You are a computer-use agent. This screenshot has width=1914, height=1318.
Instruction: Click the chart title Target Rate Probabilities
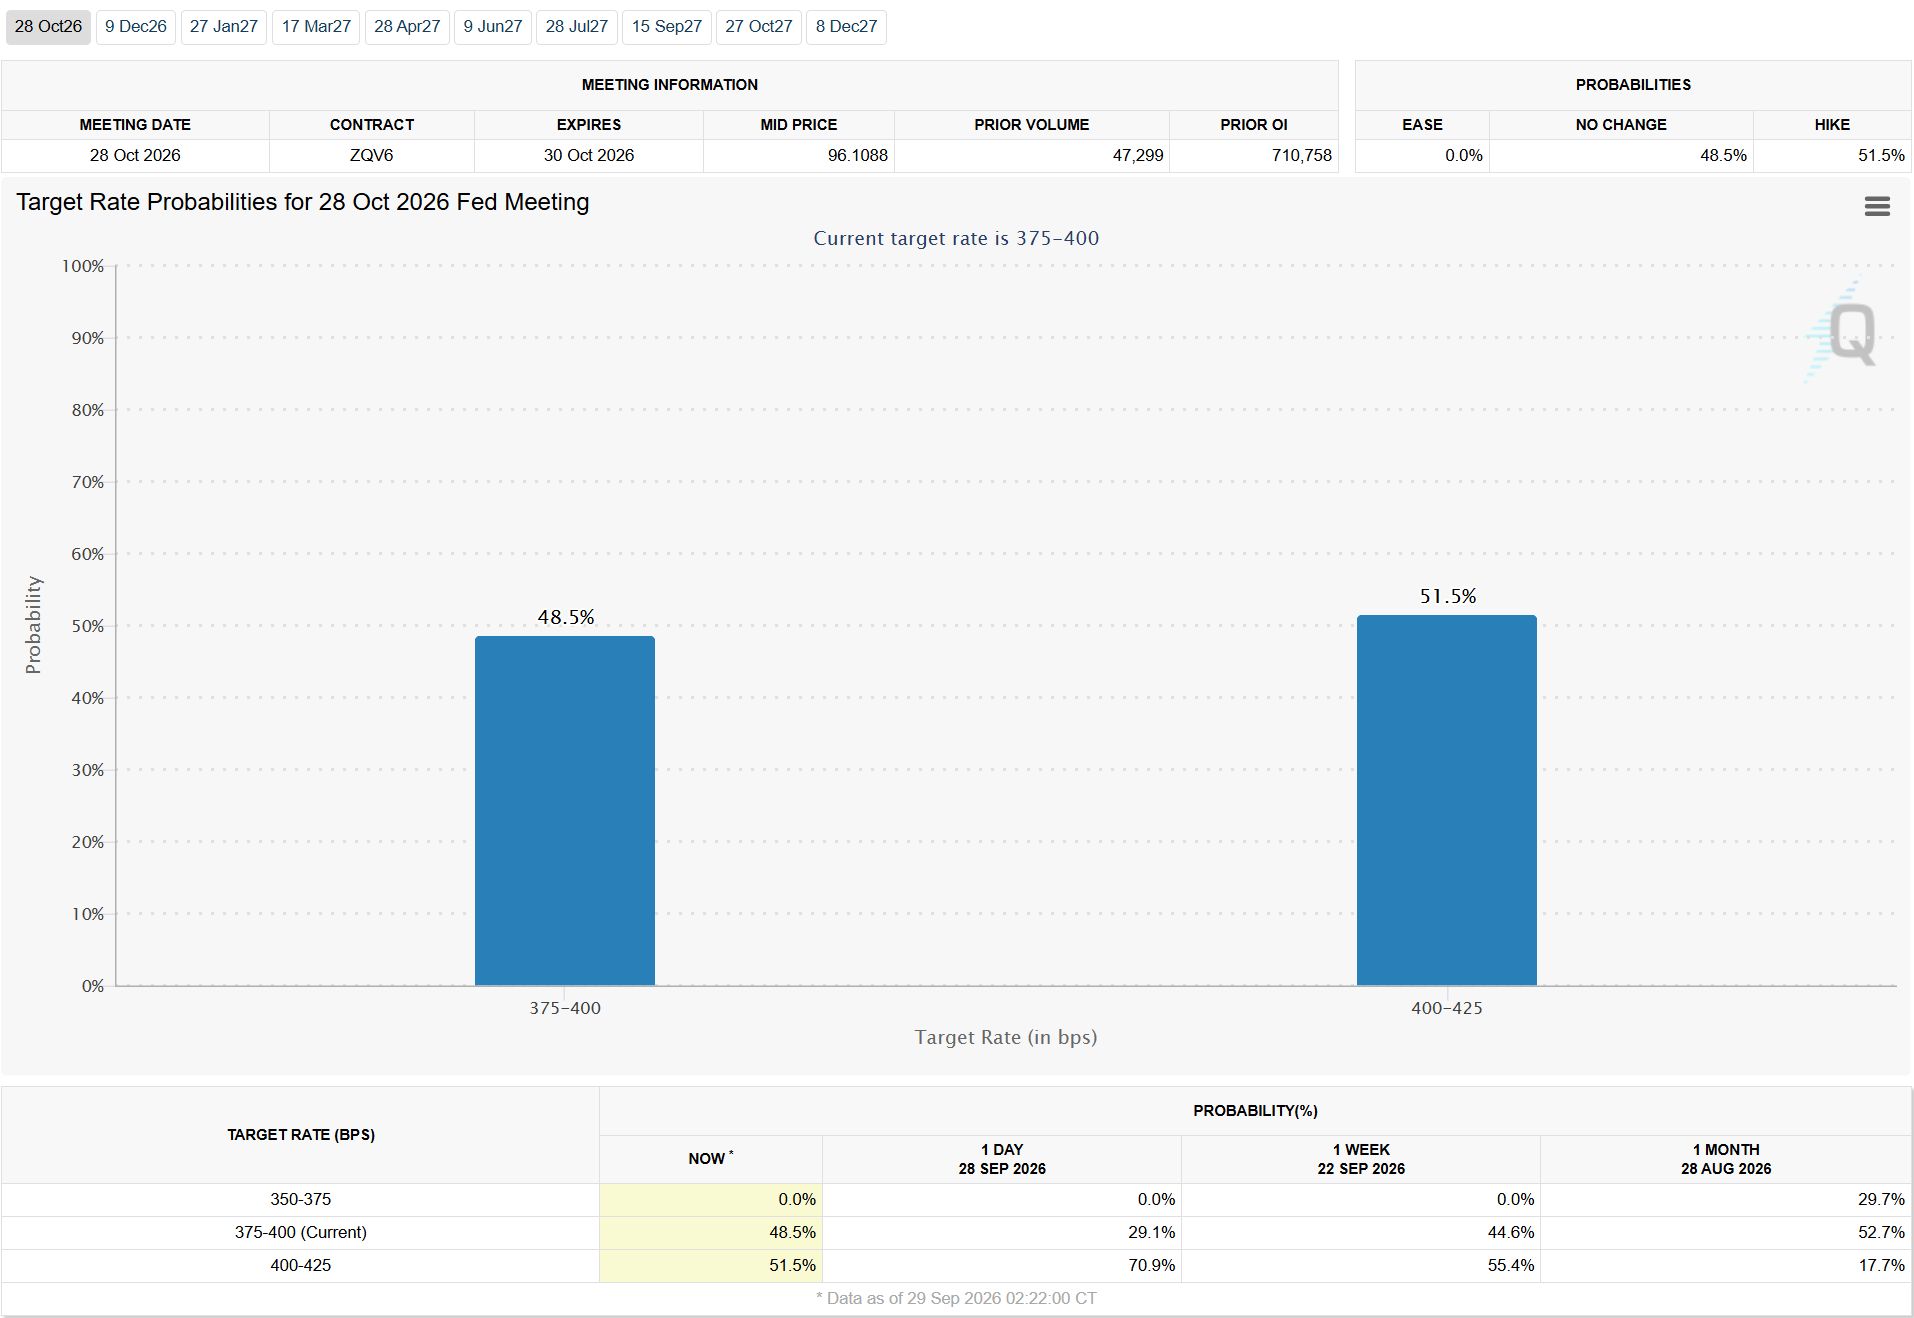pyautogui.click(x=303, y=202)
